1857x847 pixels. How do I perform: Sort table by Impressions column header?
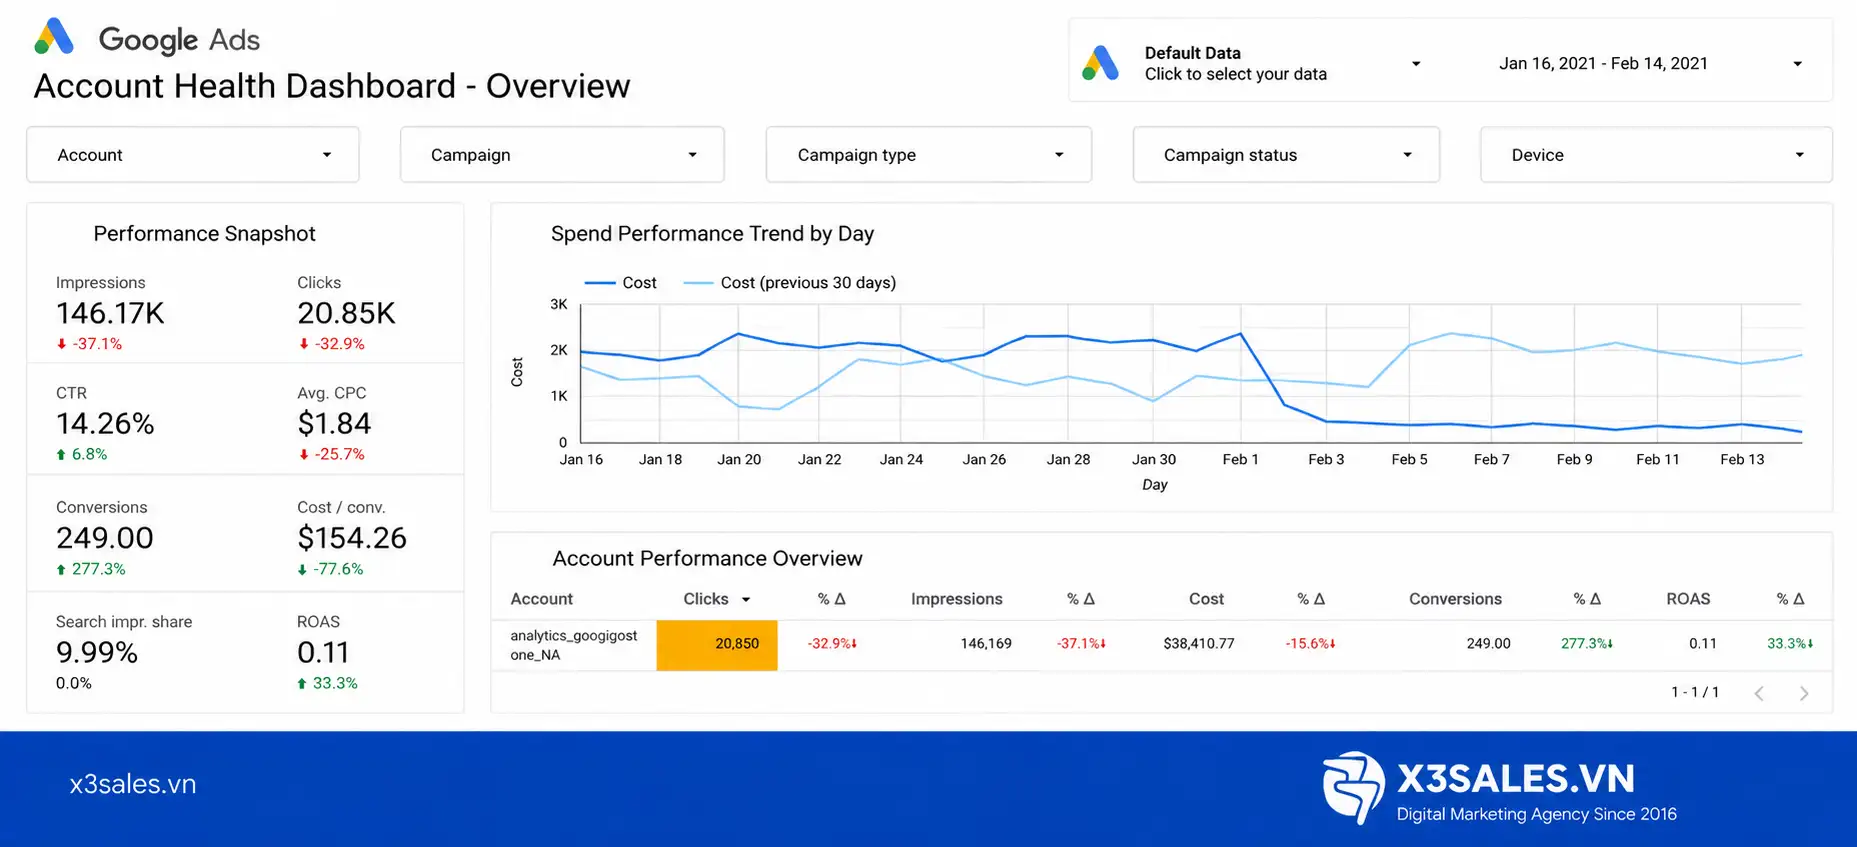(956, 599)
